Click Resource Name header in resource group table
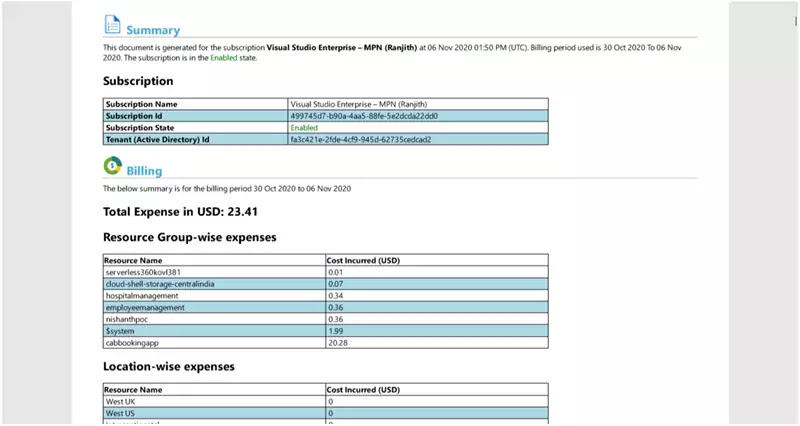Image resolution: width=800 pixels, height=426 pixels. pos(214,260)
